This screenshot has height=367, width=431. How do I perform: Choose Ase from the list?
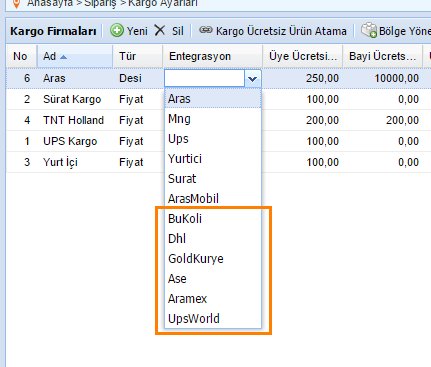213,279
